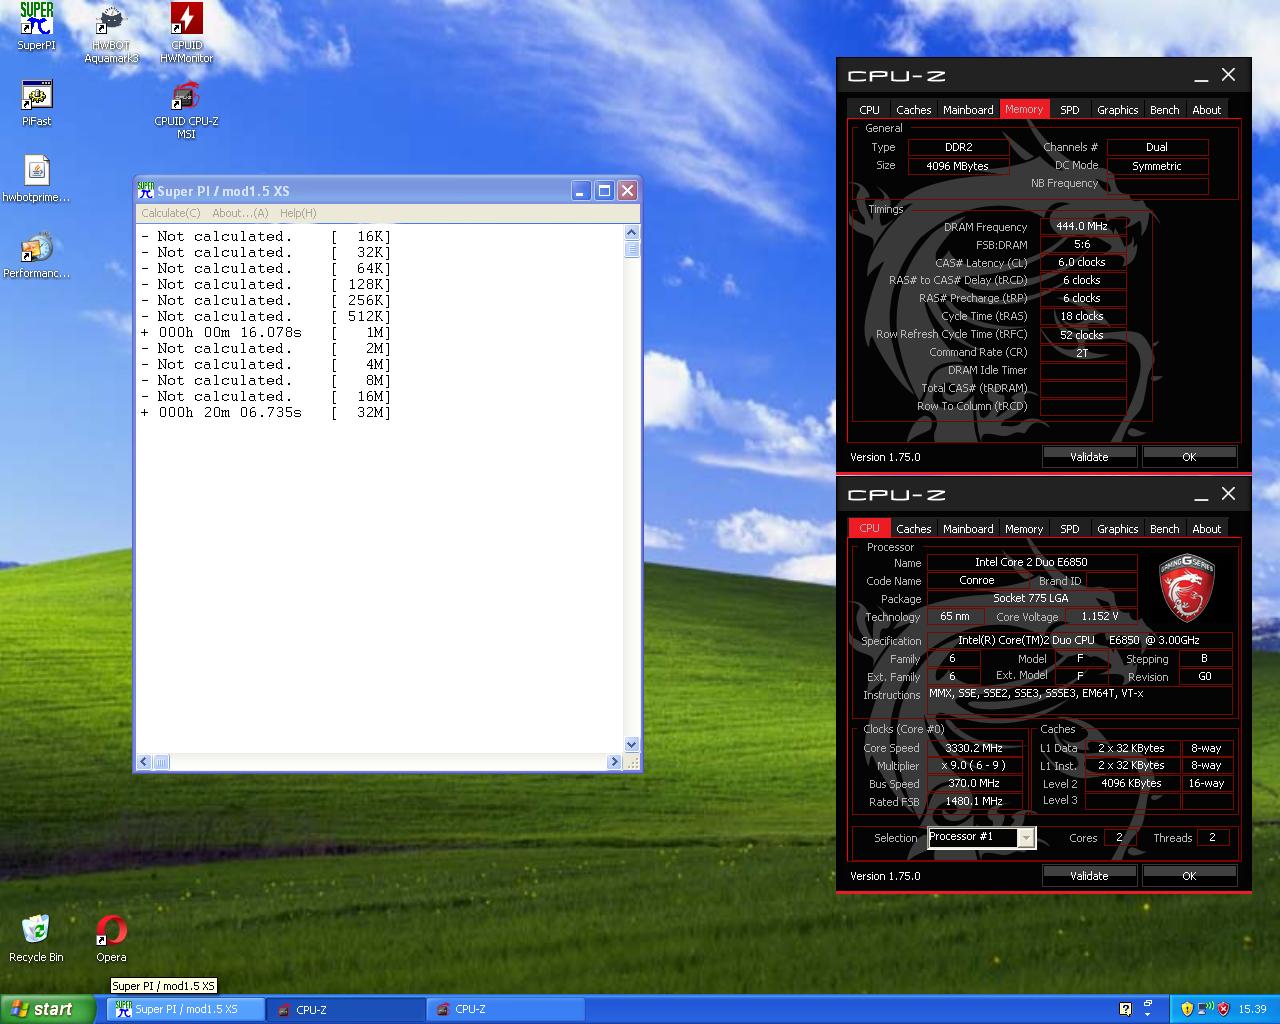Open the Windows Start menu

click(49, 1009)
